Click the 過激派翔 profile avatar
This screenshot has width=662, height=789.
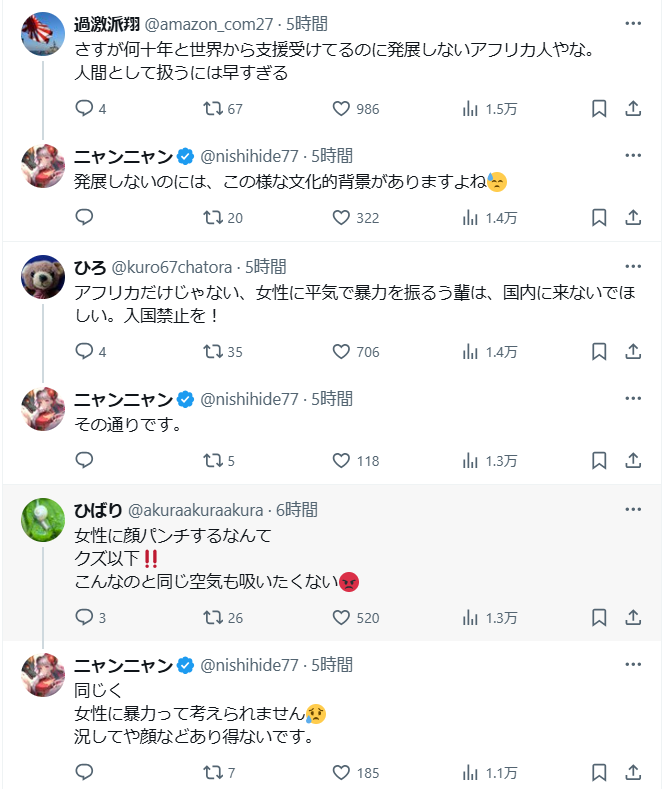(43, 34)
